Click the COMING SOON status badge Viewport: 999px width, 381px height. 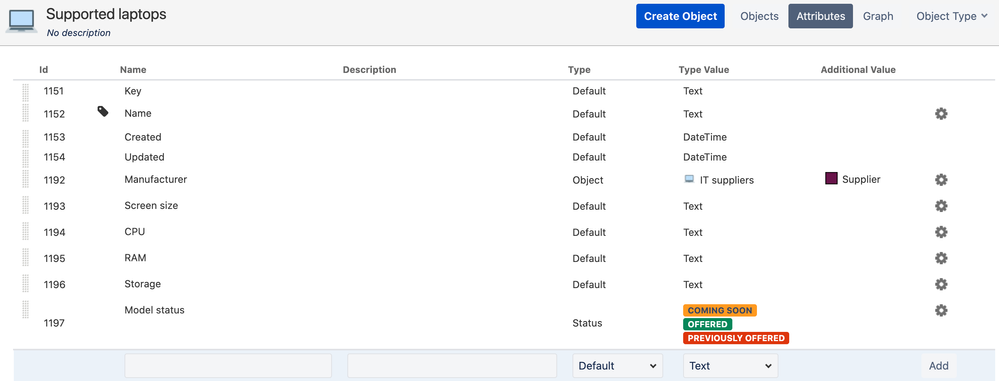click(x=720, y=310)
